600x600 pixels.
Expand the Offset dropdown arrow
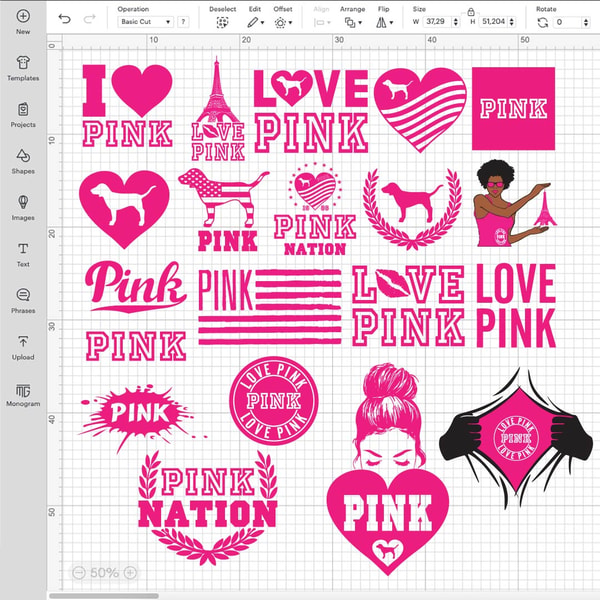[290, 23]
